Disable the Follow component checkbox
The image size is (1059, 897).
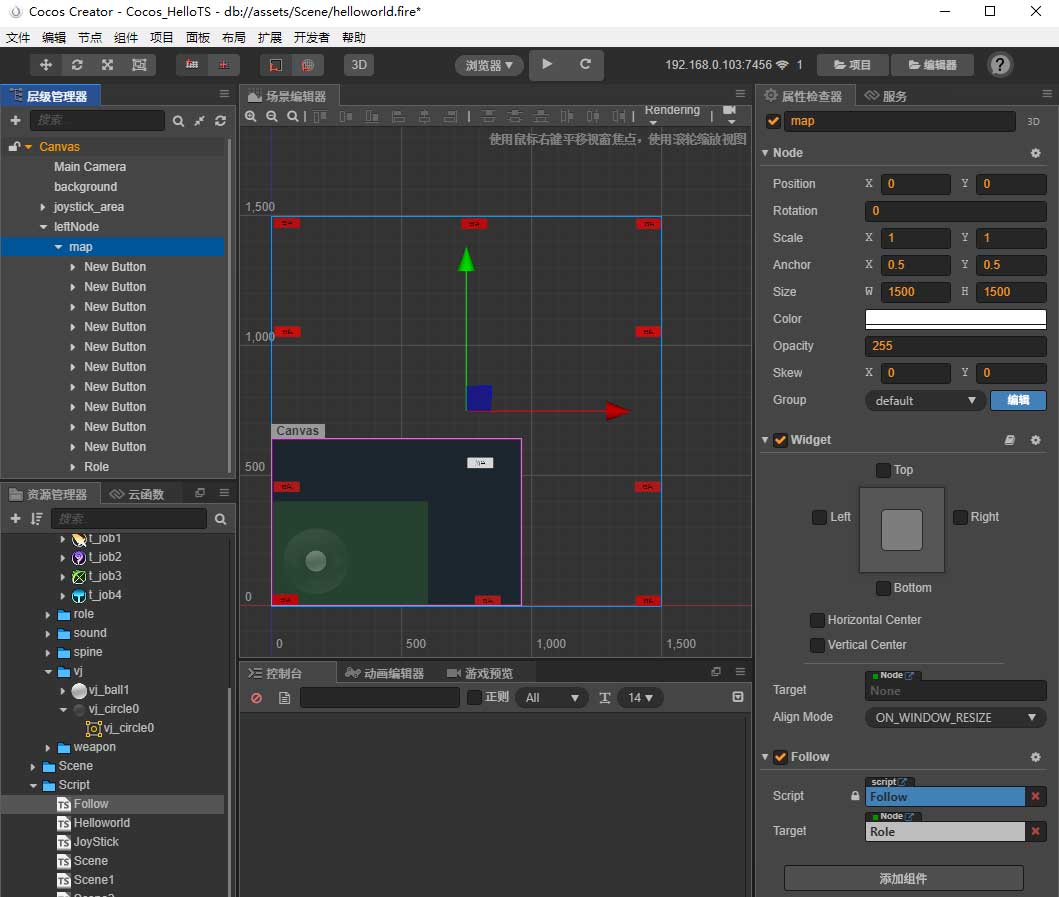(780, 757)
